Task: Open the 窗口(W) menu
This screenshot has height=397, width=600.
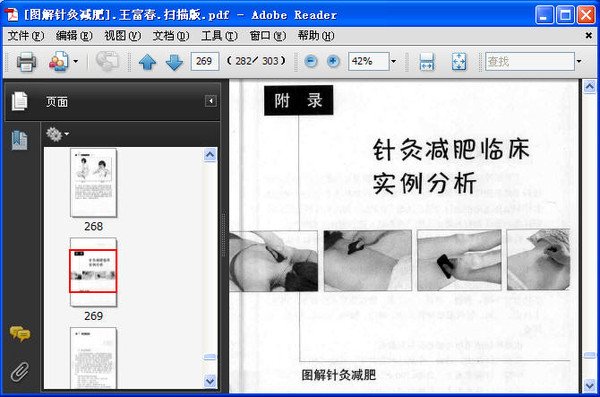Action: [267, 36]
